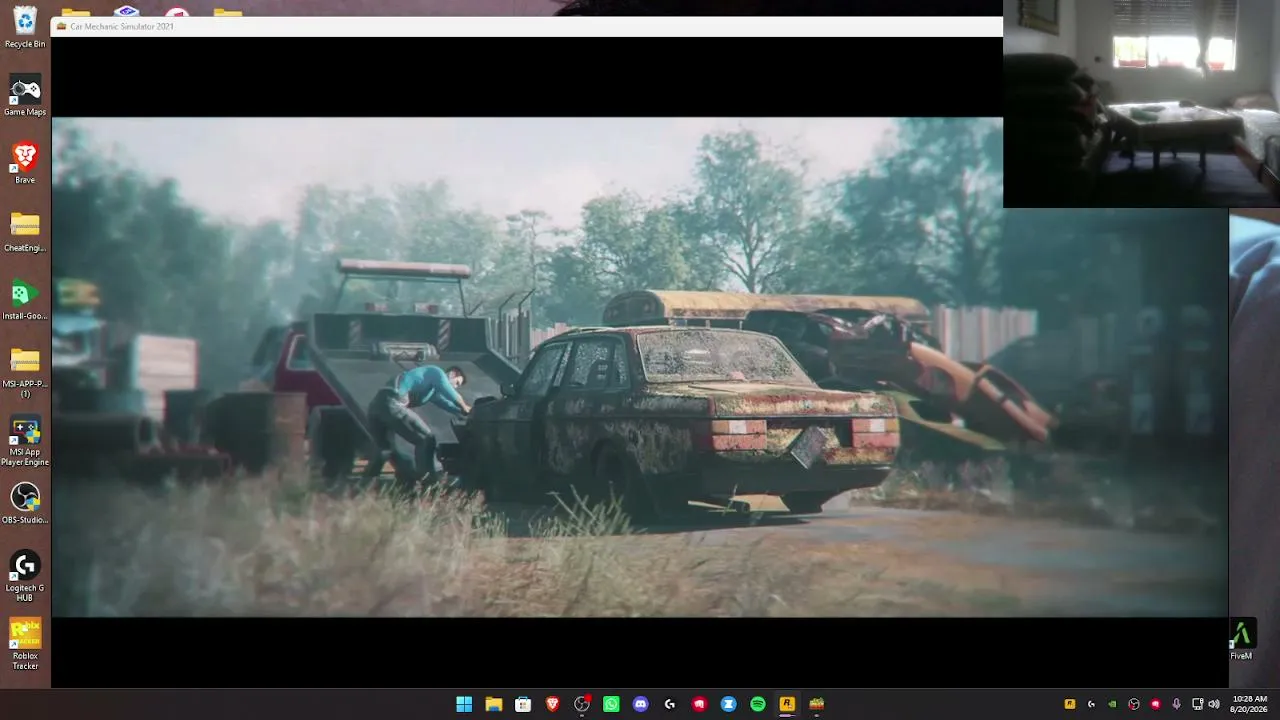Select the Install-Goo... desktop shortcut
The image size is (1280, 720).
coord(25,299)
